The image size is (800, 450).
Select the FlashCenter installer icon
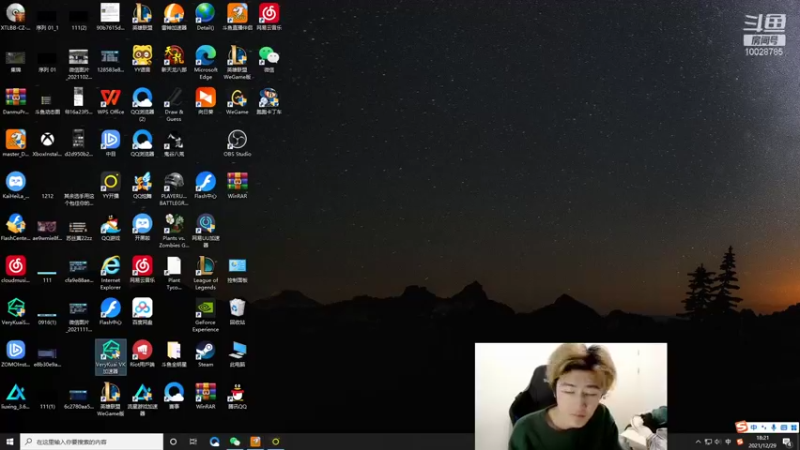(15, 228)
